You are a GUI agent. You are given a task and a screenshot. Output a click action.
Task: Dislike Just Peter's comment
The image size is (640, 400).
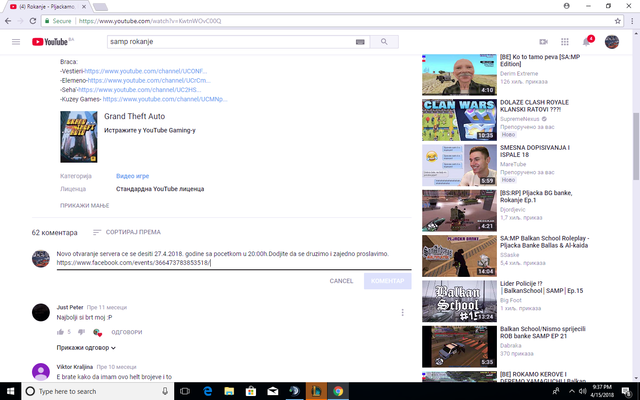pos(82,332)
